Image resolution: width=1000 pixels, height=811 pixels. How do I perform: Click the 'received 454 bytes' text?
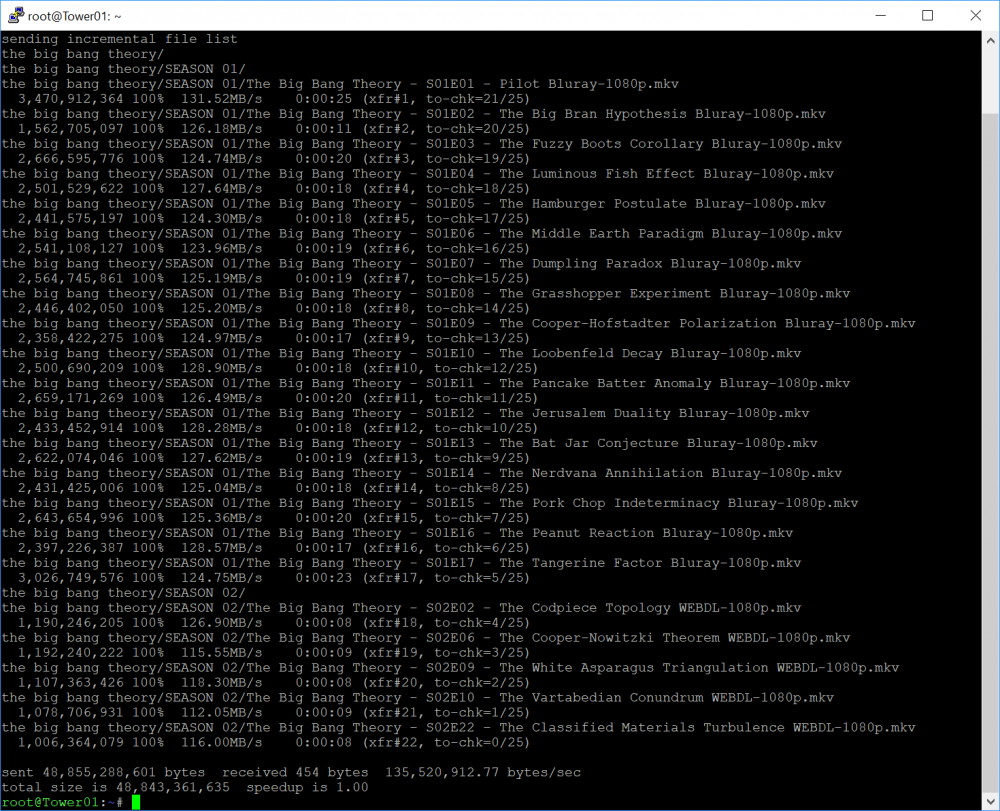(x=295, y=773)
